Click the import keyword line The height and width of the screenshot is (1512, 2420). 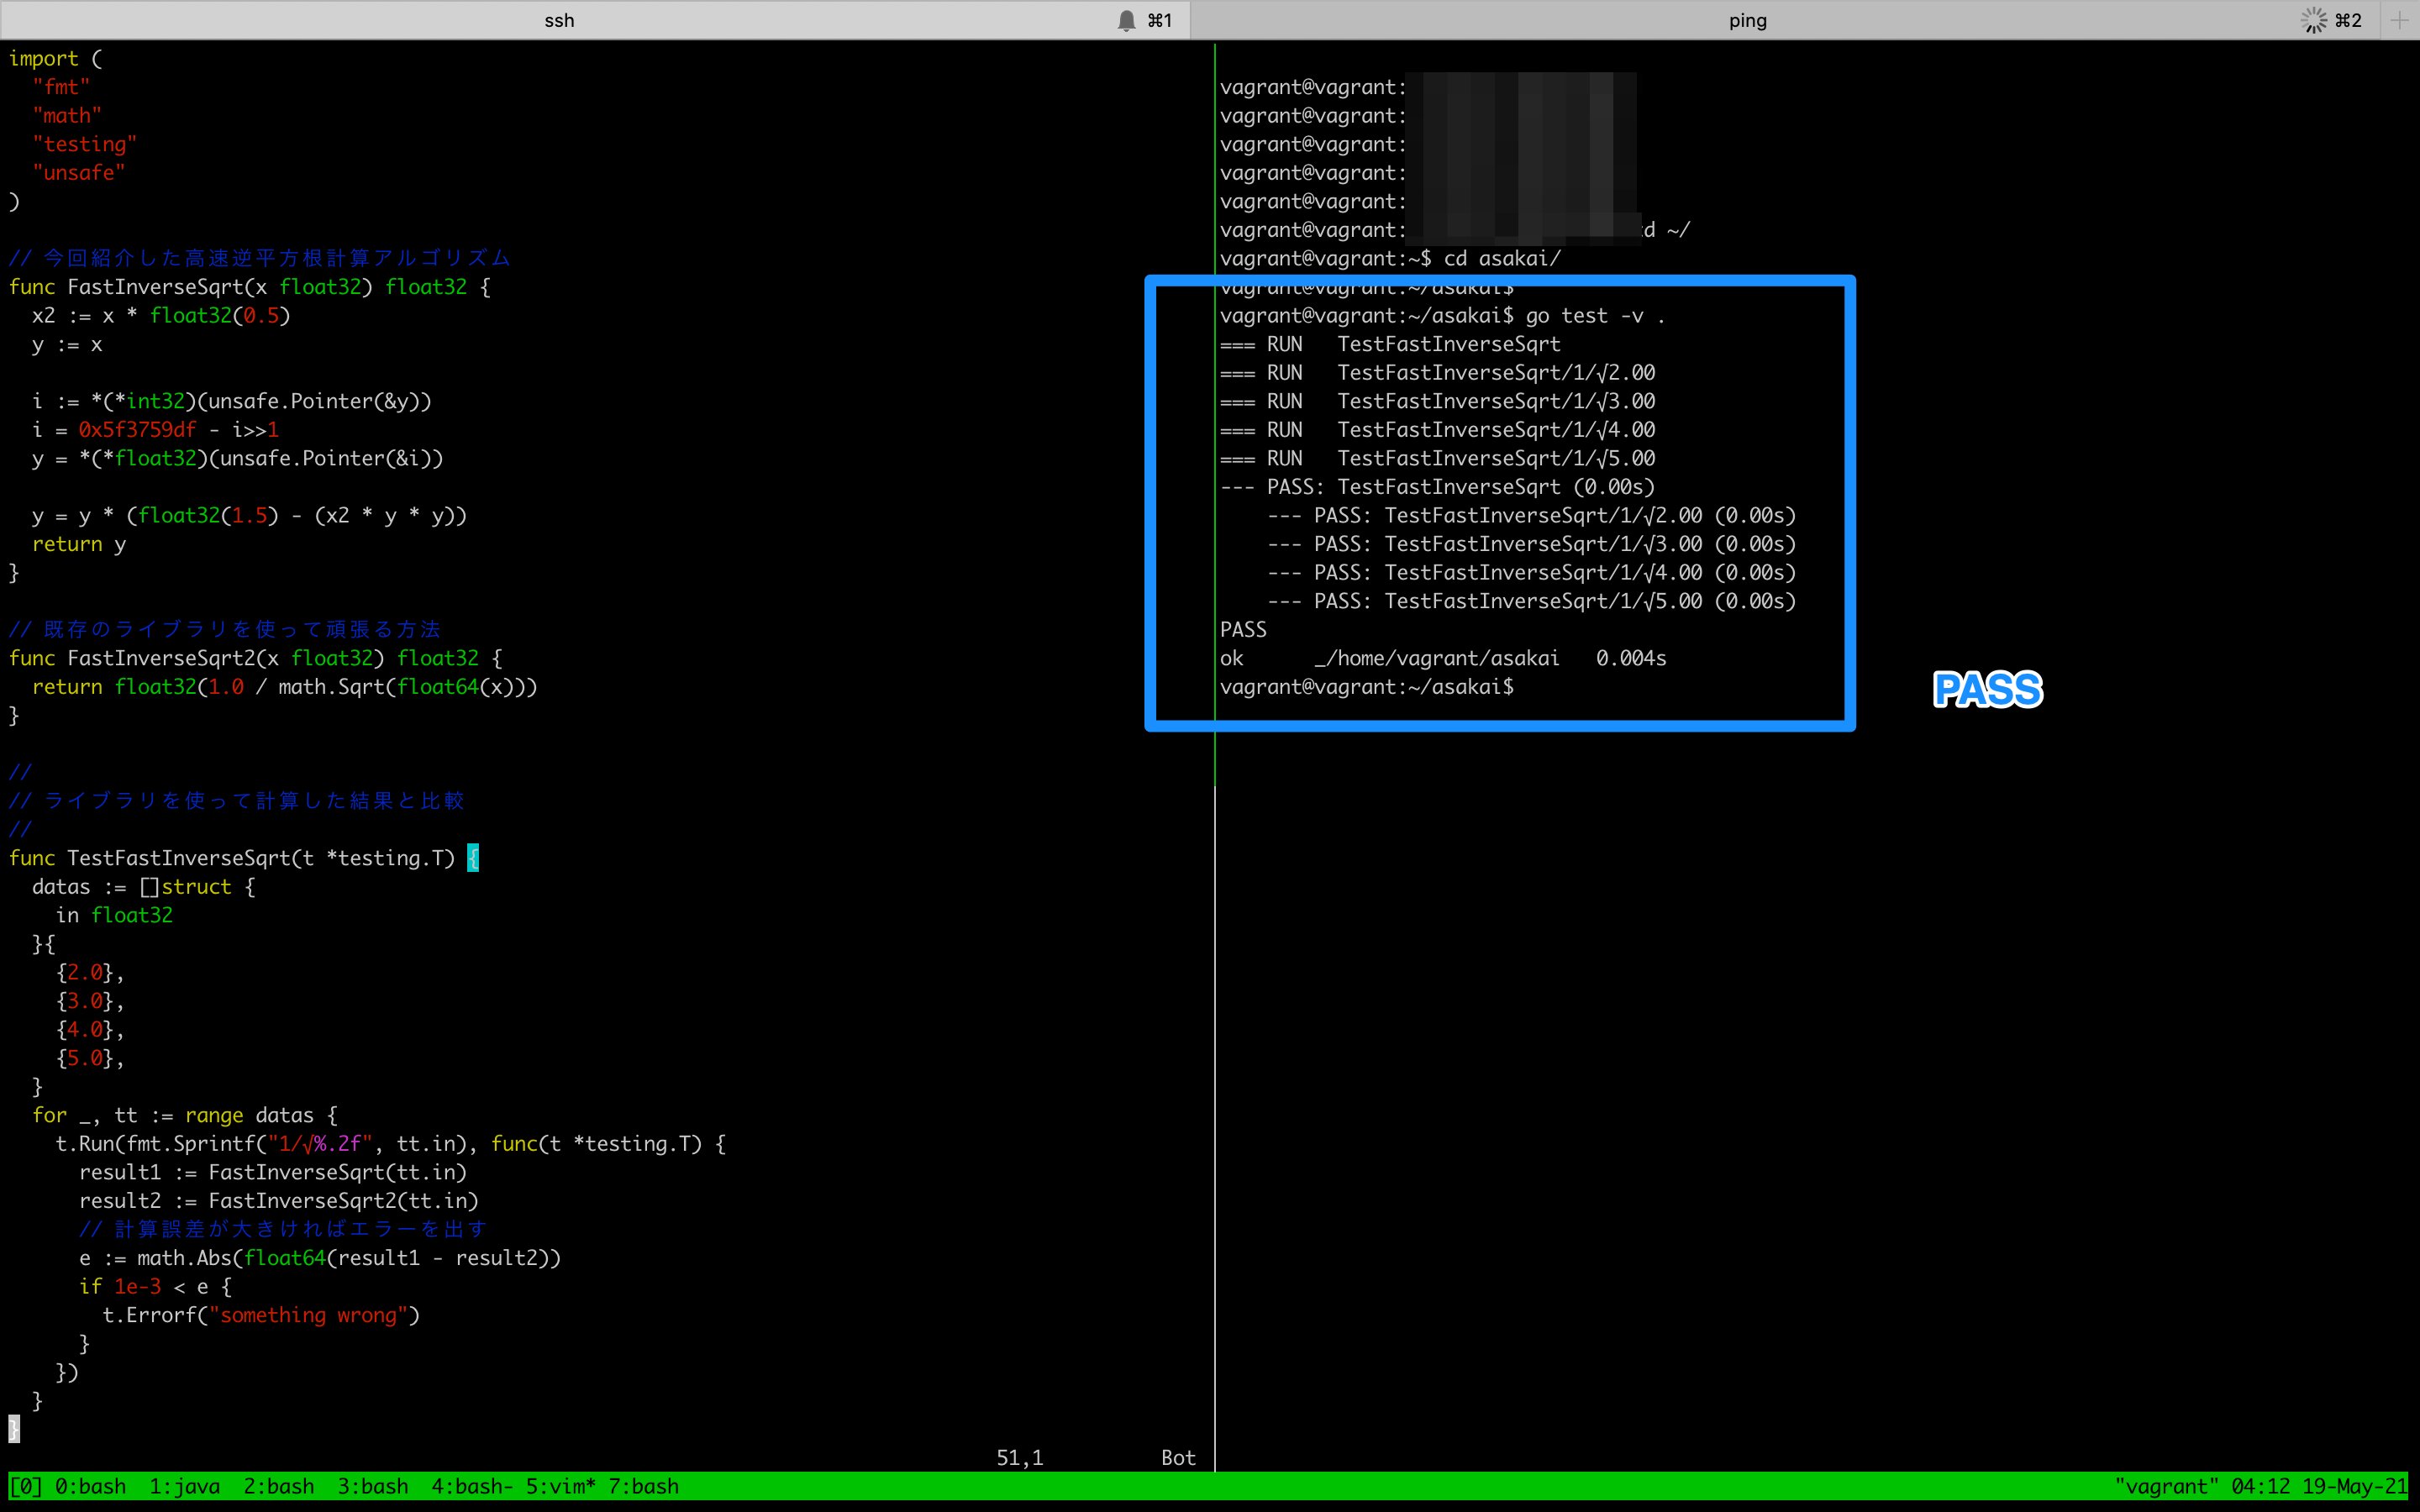pyautogui.click(x=55, y=59)
